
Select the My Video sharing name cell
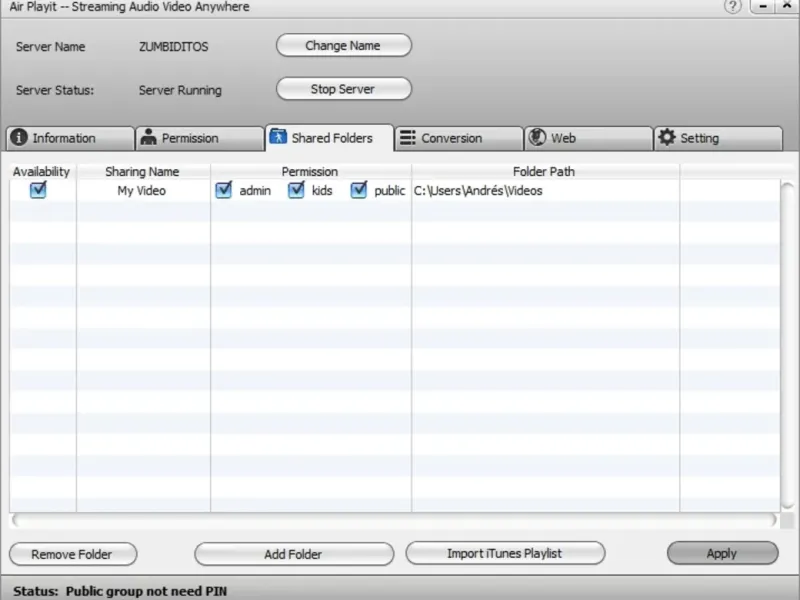(142, 191)
